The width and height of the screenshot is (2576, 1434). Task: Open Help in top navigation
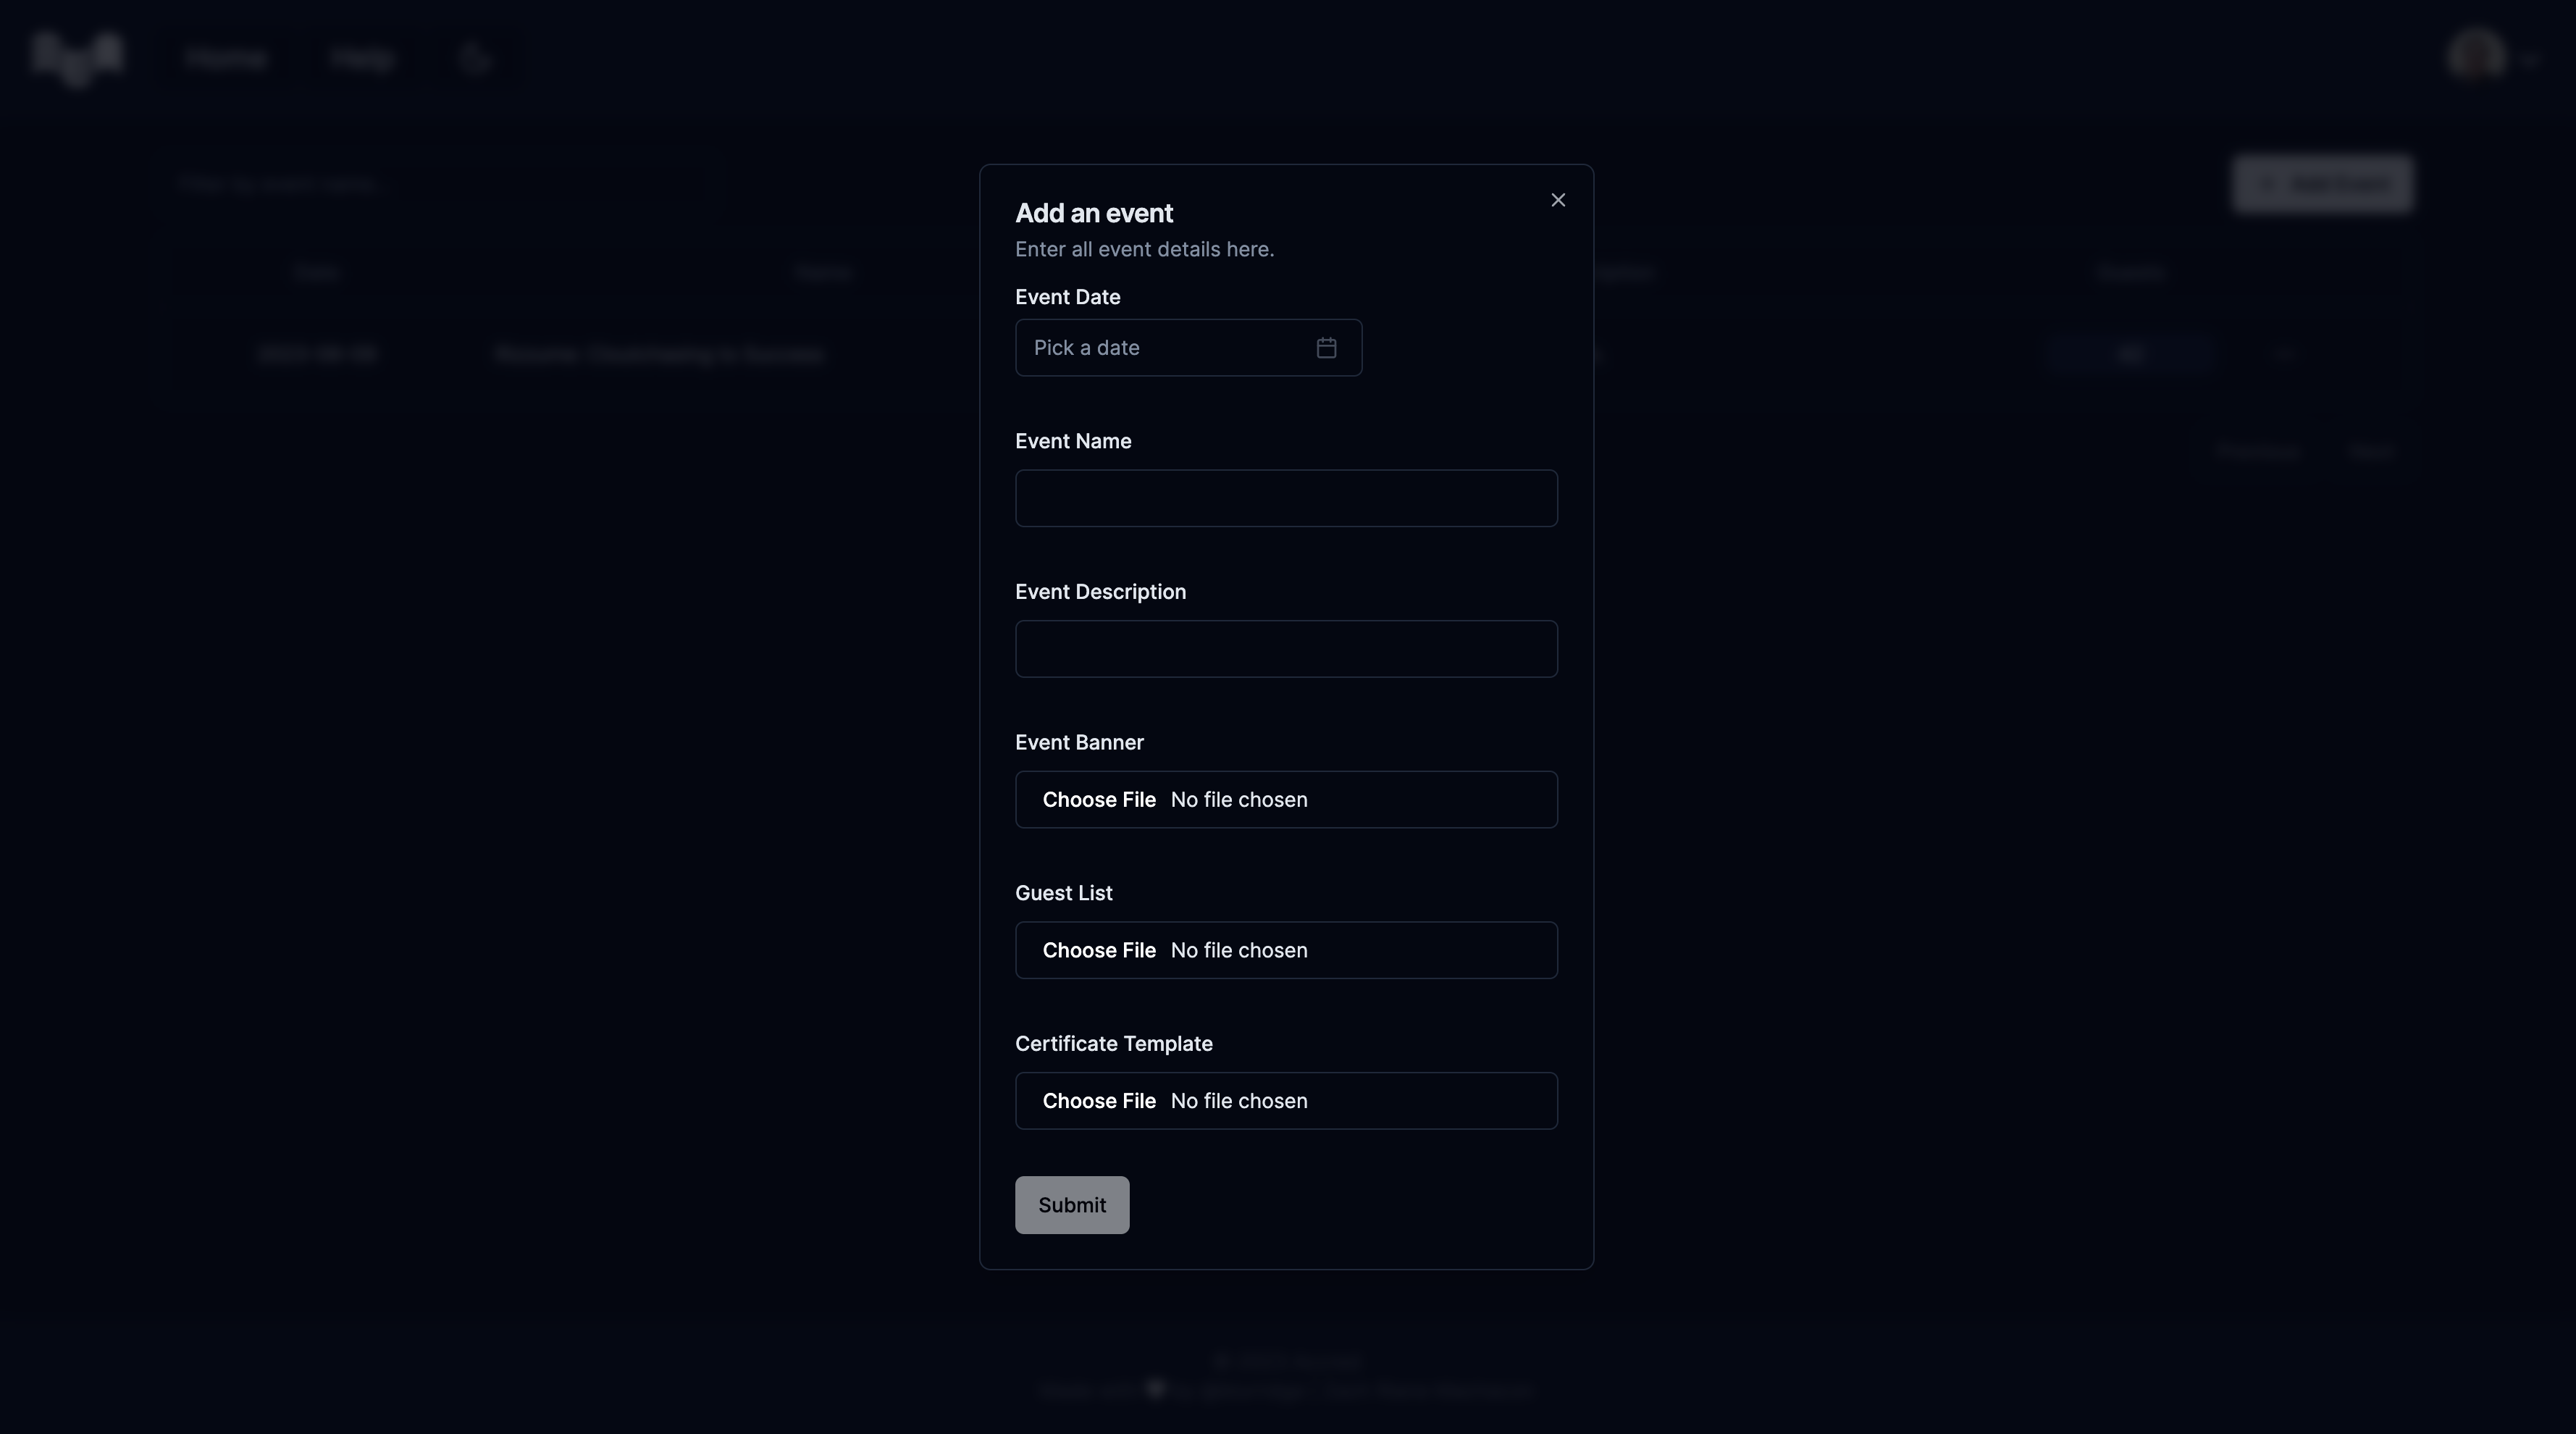(x=363, y=59)
